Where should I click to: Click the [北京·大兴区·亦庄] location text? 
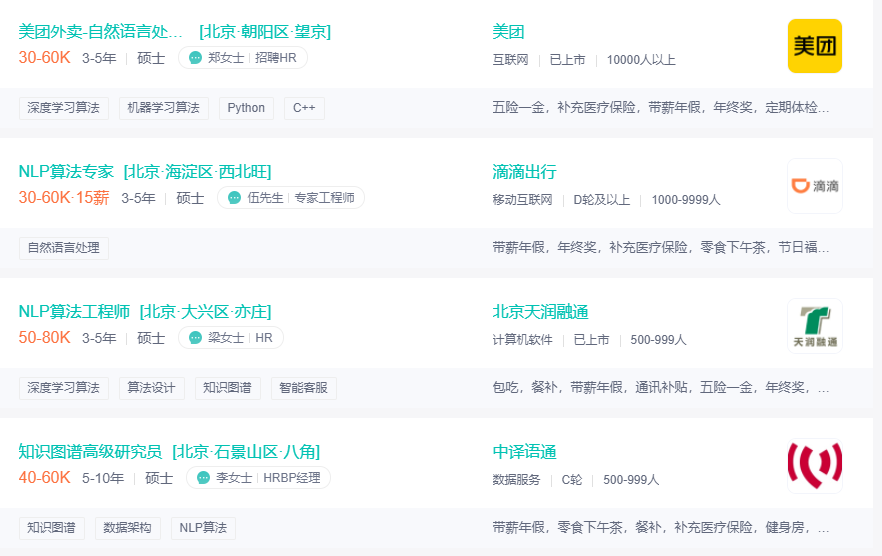point(205,312)
